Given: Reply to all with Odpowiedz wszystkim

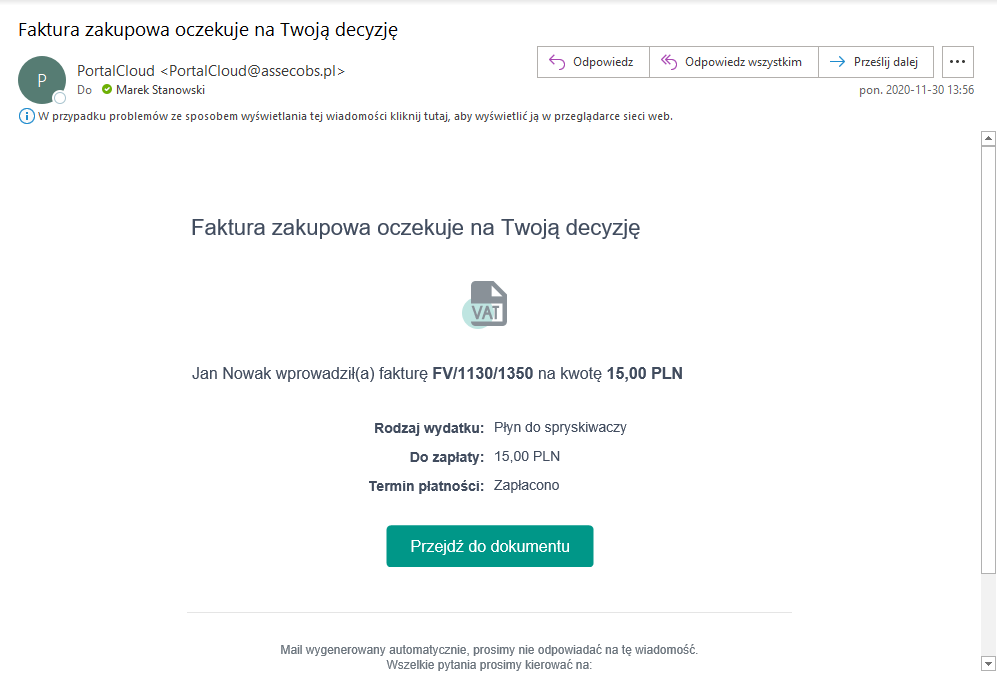Looking at the screenshot, I should (x=733, y=62).
